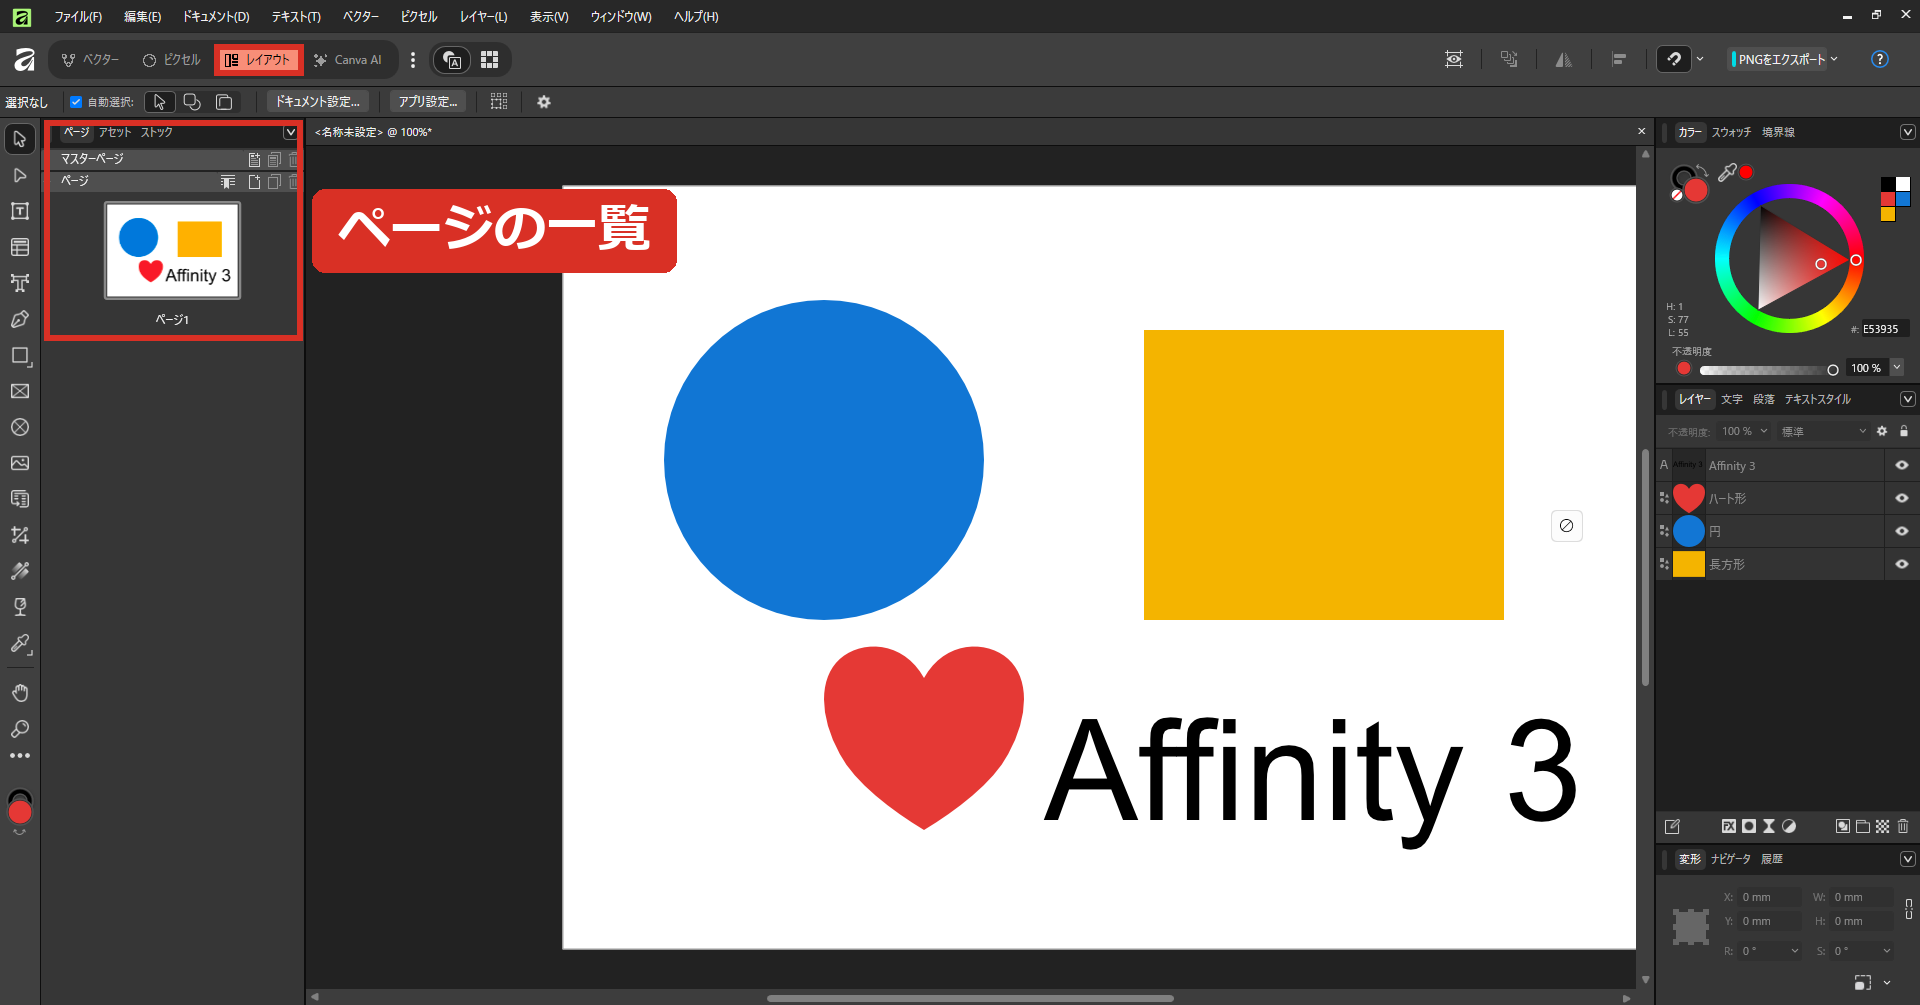Open the blend mode 標準 dropdown

click(1823, 431)
